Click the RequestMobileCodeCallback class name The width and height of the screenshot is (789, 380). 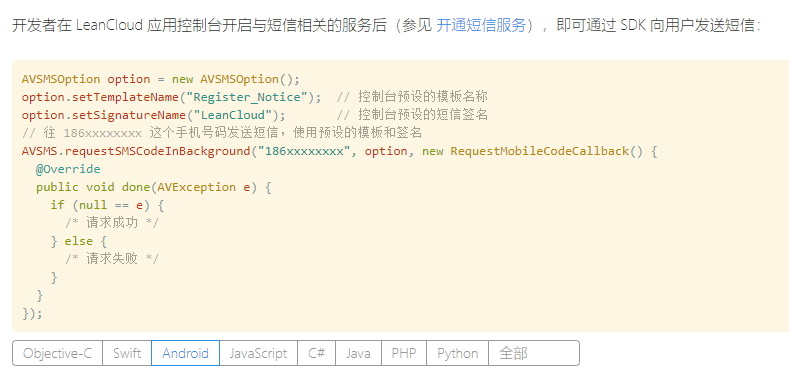tap(539, 151)
